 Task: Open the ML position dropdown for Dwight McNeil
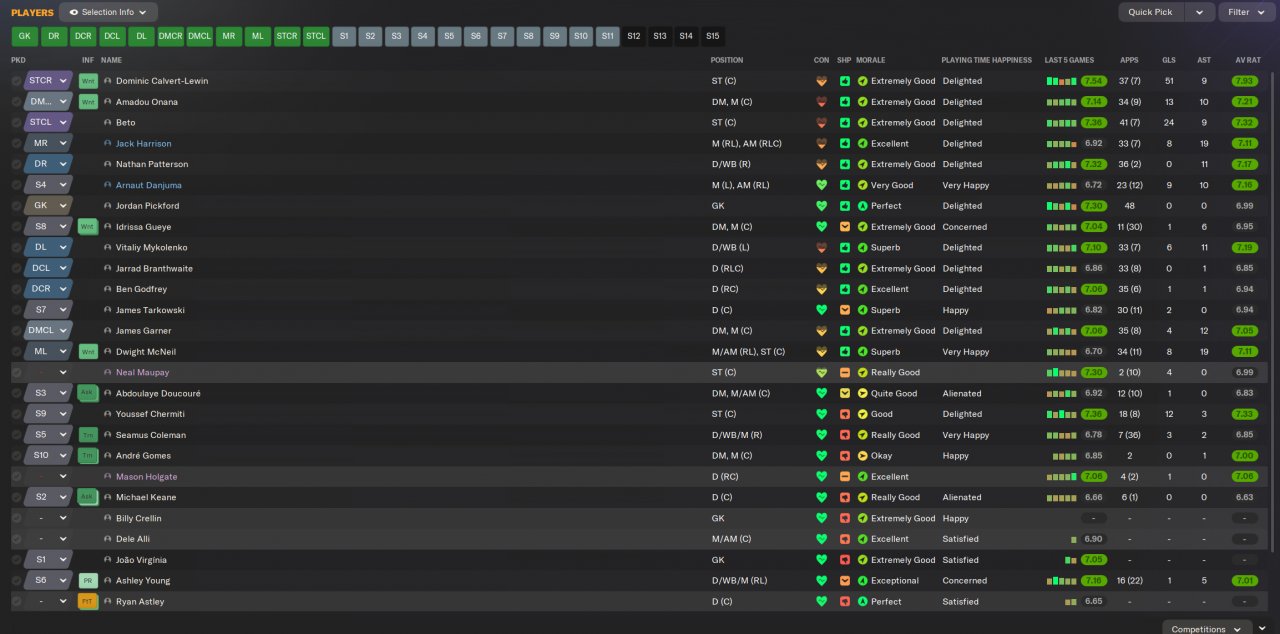[x=48, y=352]
